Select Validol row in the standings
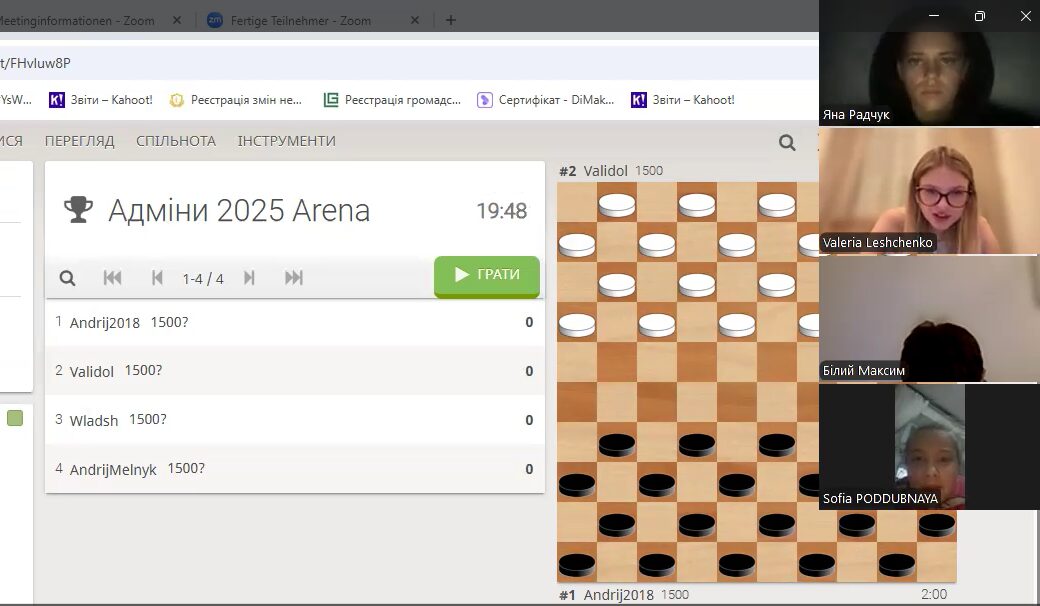 pos(92,371)
